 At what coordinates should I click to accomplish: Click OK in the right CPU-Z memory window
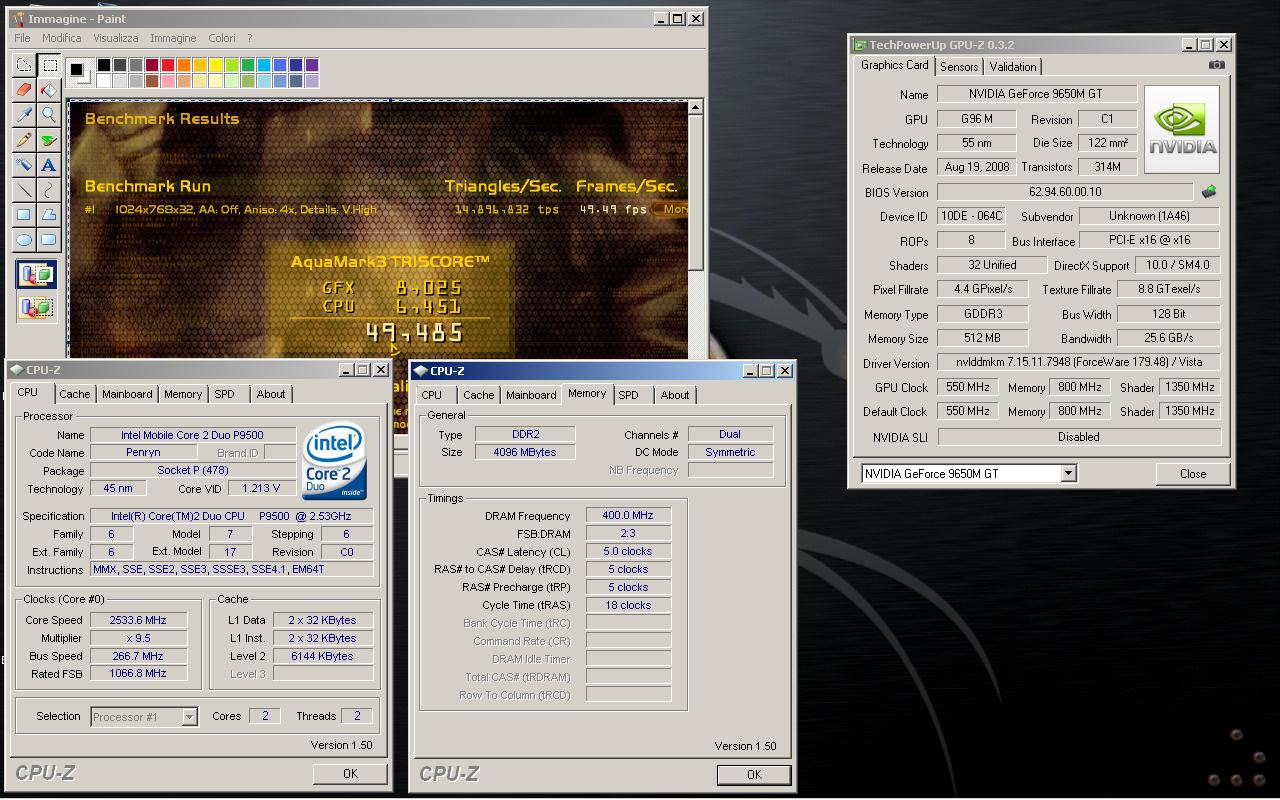(x=754, y=774)
